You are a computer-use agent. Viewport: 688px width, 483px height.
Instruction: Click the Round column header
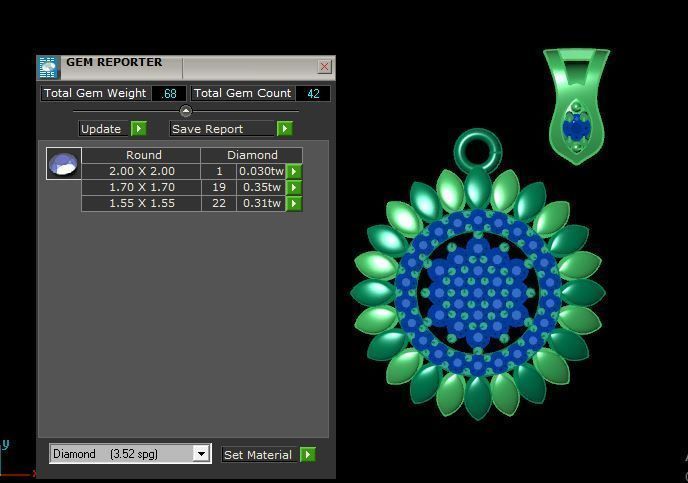click(x=141, y=155)
